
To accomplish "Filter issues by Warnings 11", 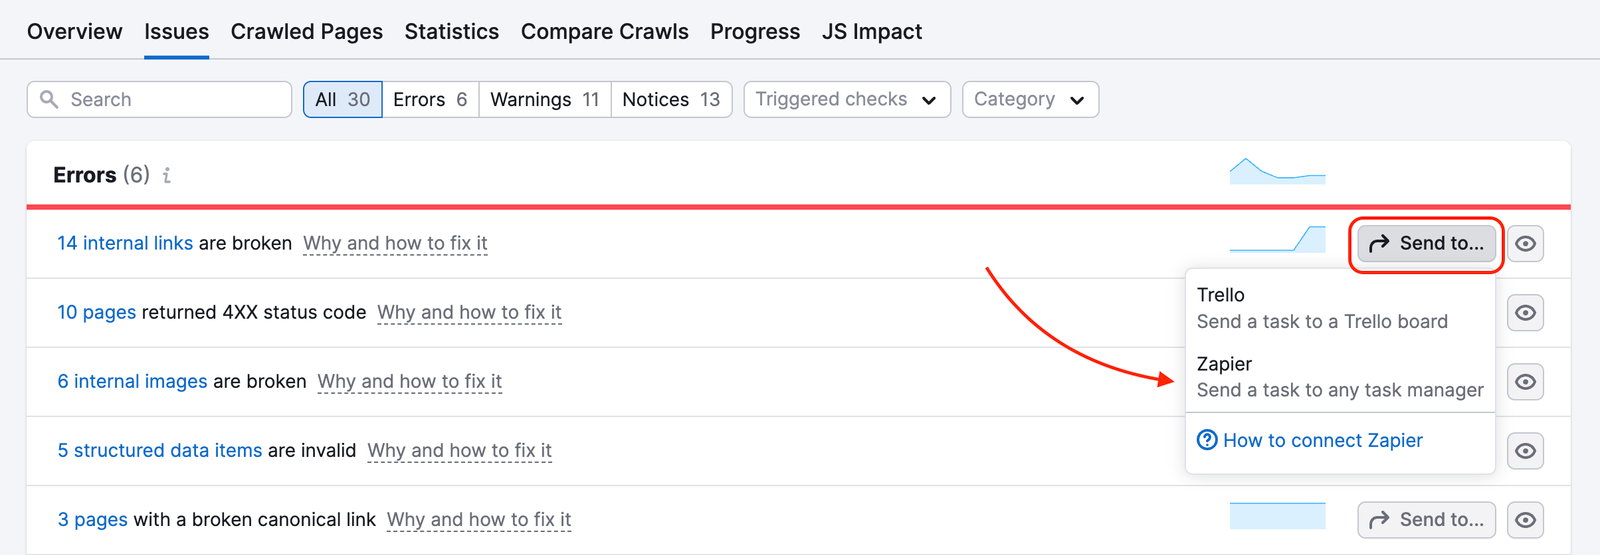I will coord(544,99).
